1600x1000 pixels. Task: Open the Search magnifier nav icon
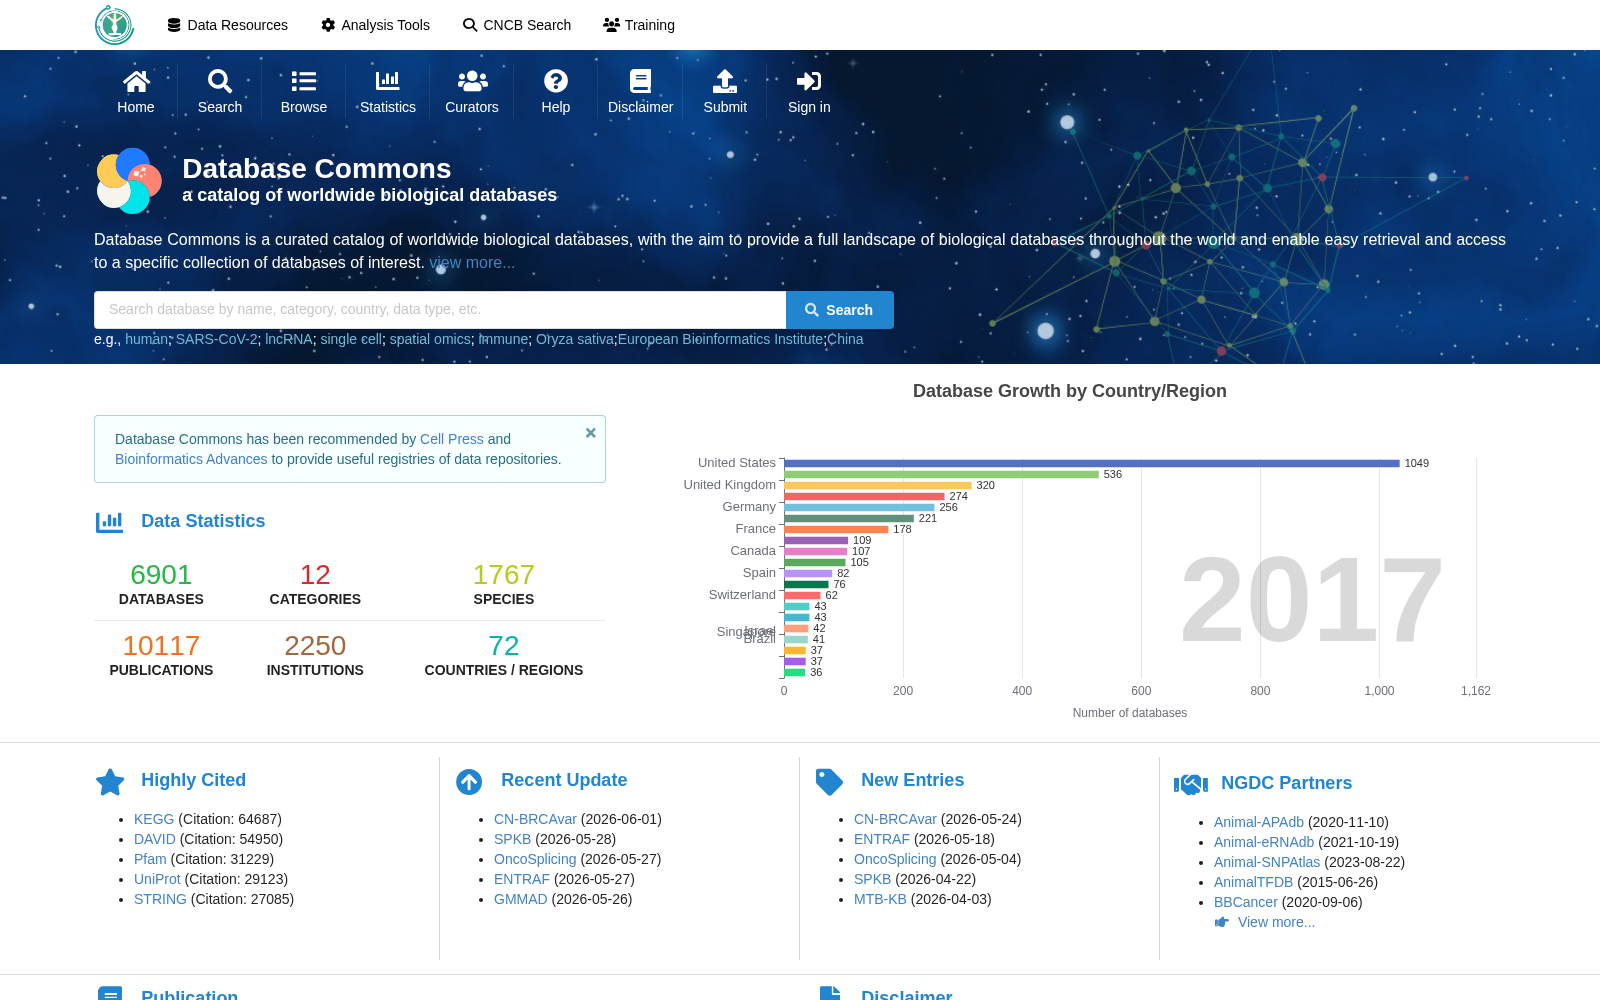(220, 81)
